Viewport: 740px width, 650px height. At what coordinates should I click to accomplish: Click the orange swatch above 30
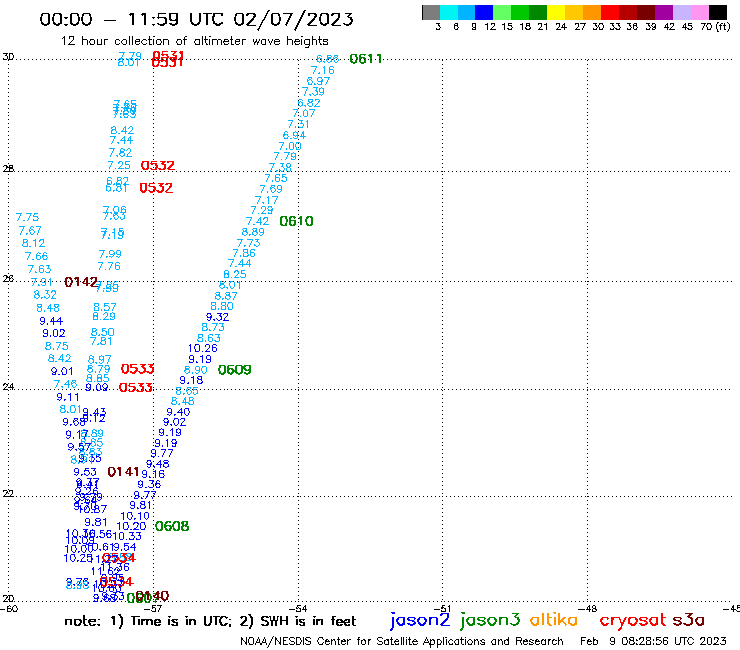click(x=592, y=12)
